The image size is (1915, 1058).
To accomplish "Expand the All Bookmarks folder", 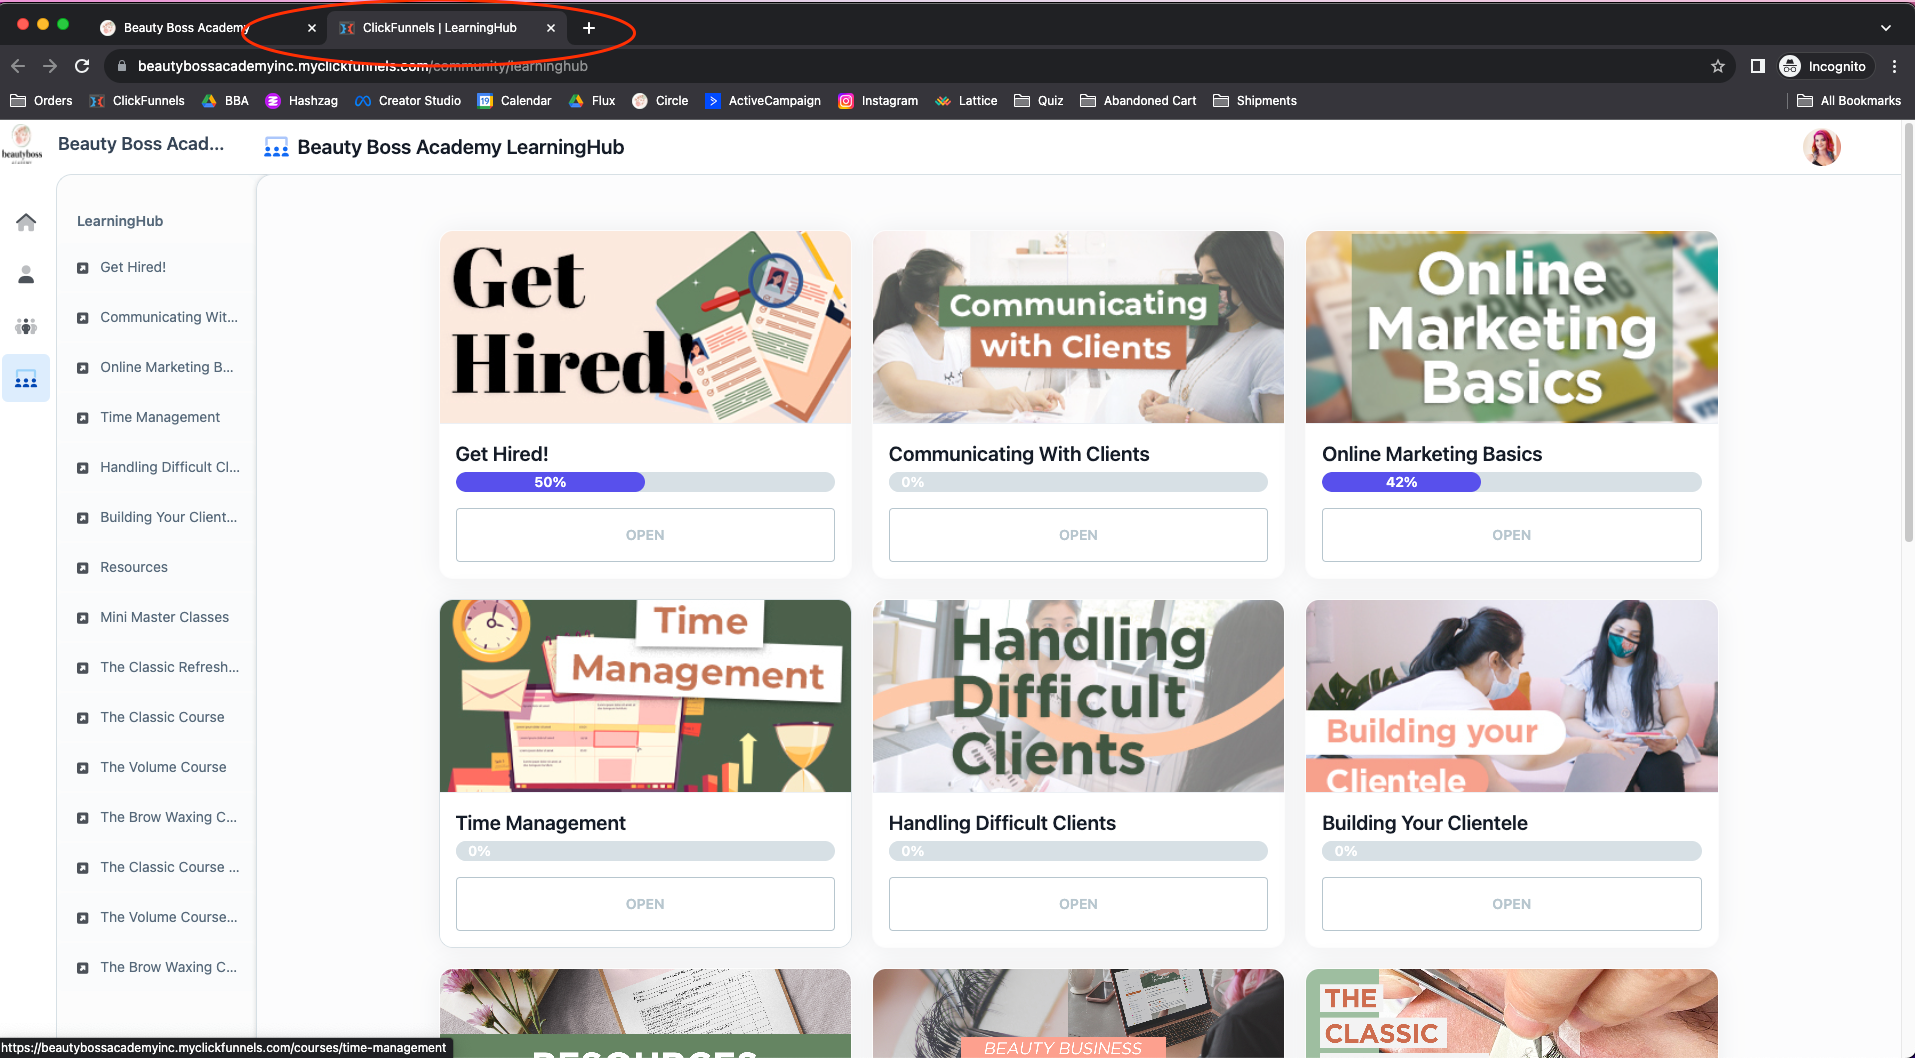I will click(1849, 101).
